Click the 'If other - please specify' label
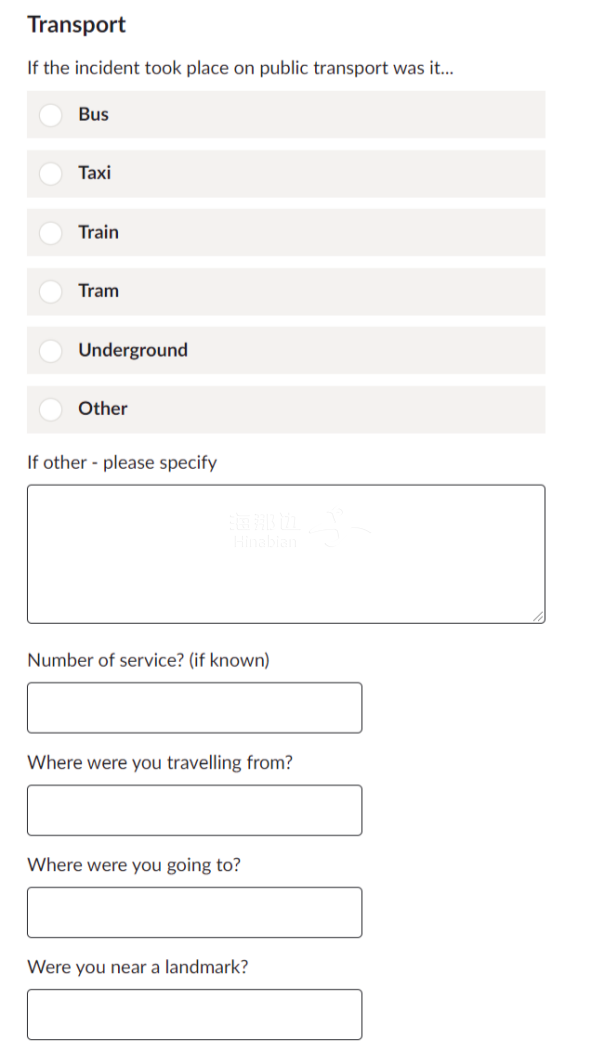This screenshot has height=1057, width=605. click(122, 463)
